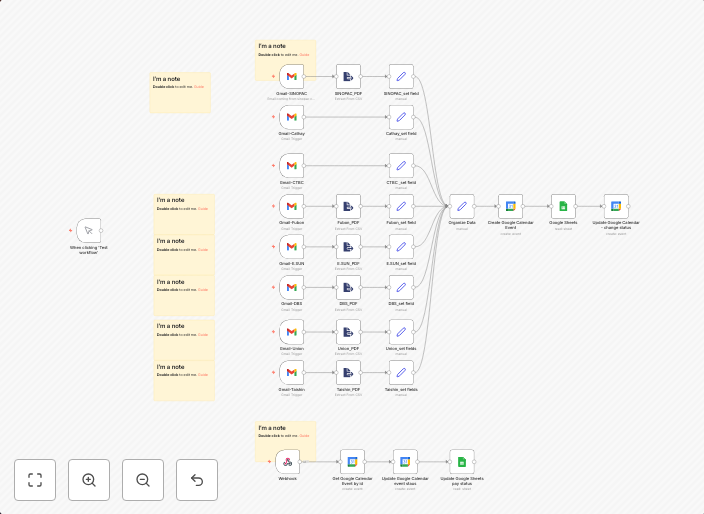
Task: Select the Create Google Calendar Event node
Action: [509, 206]
